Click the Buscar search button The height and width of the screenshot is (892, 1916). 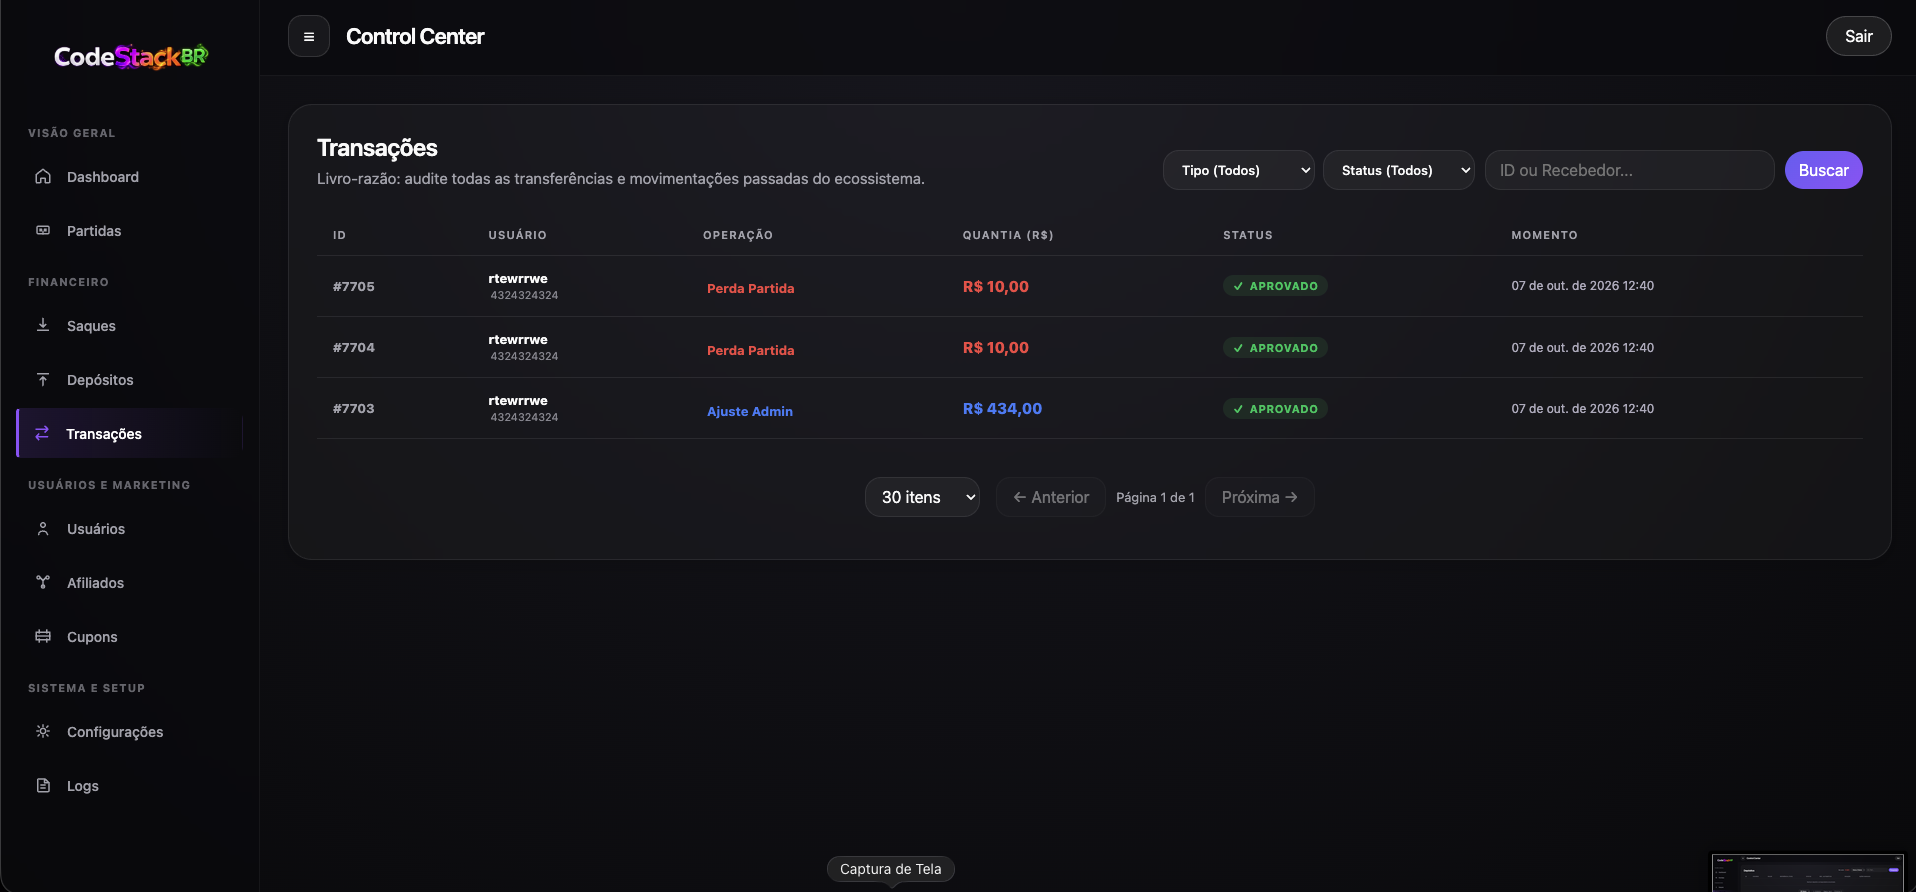click(x=1823, y=170)
